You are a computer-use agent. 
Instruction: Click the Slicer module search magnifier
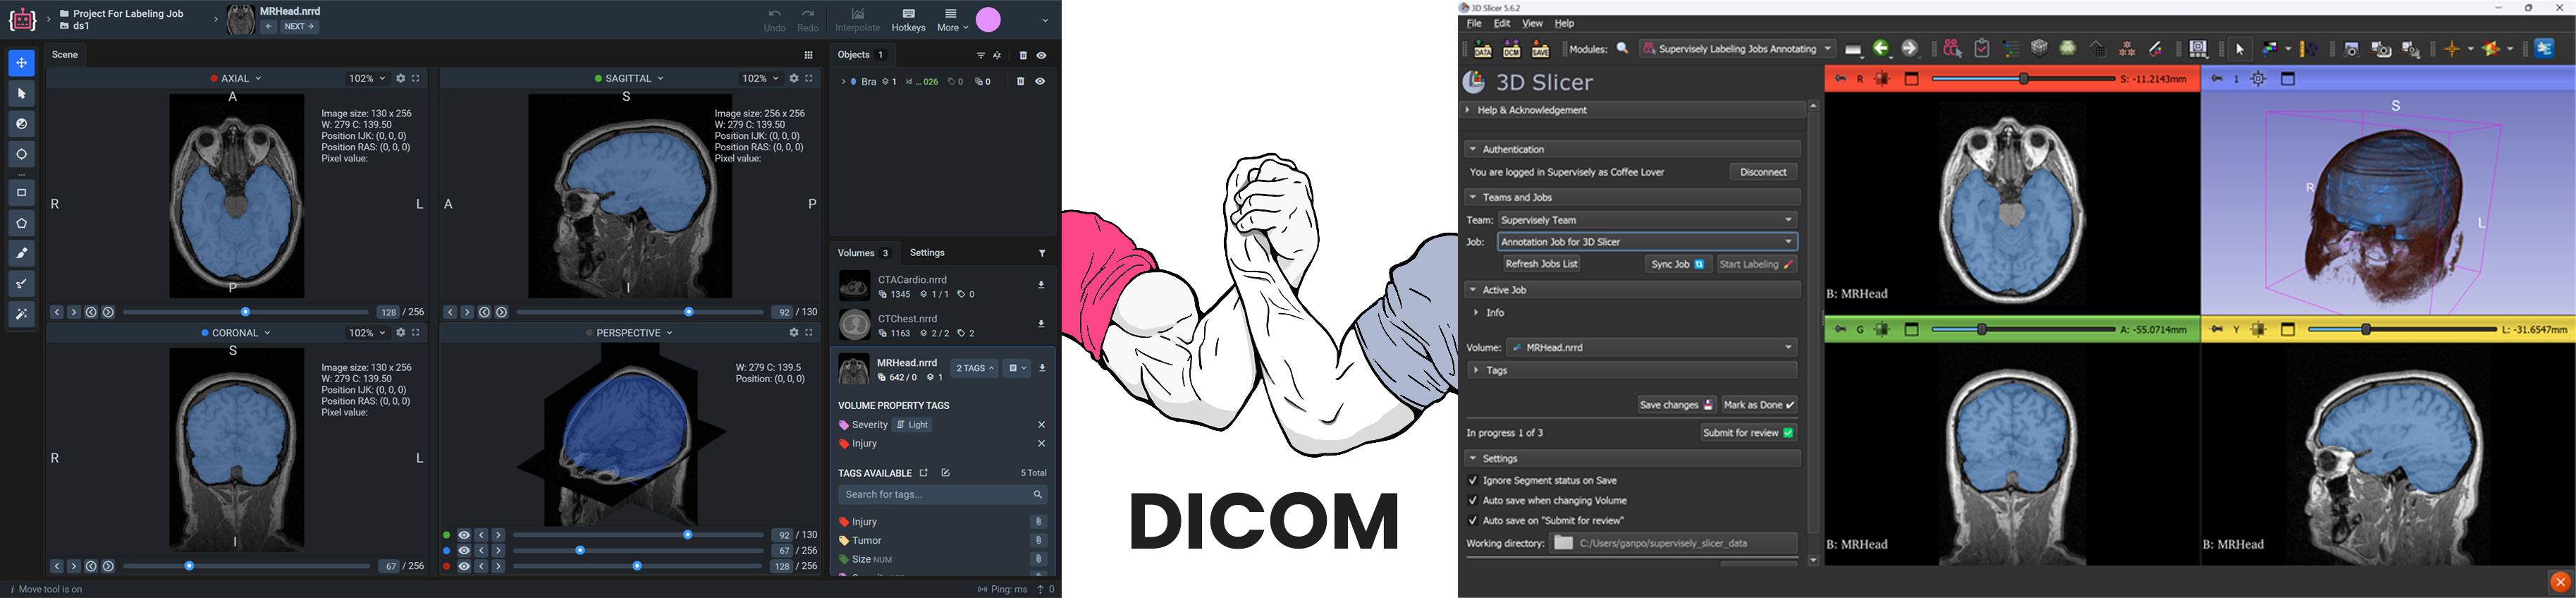click(1623, 49)
